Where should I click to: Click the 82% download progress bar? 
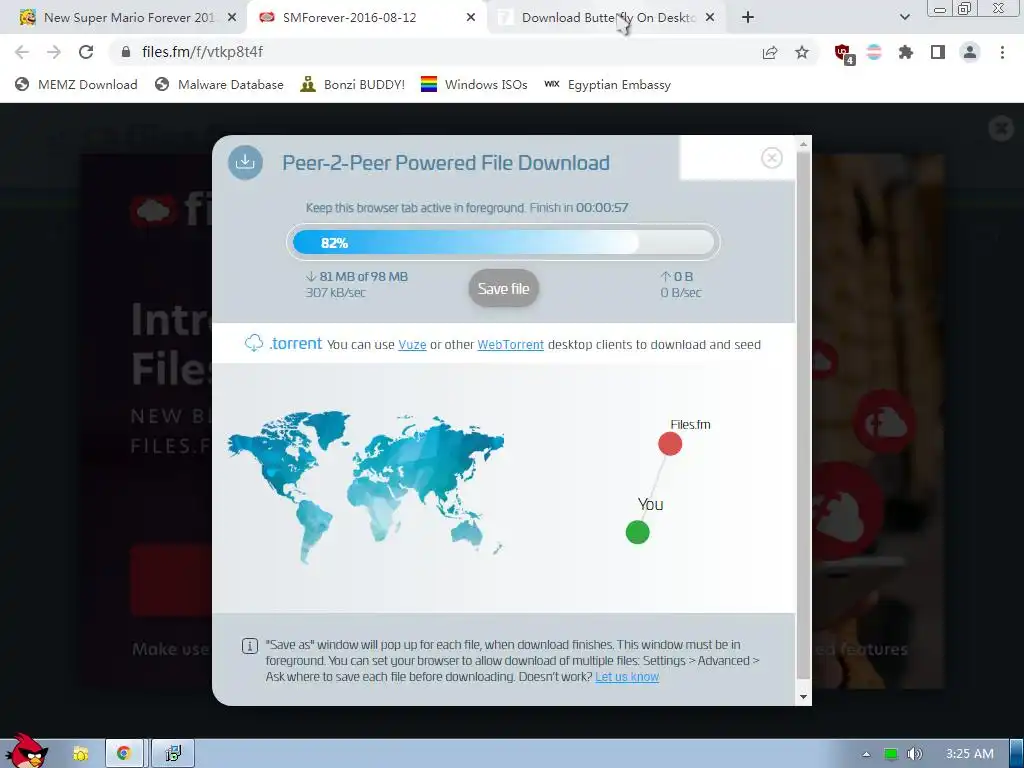click(503, 242)
